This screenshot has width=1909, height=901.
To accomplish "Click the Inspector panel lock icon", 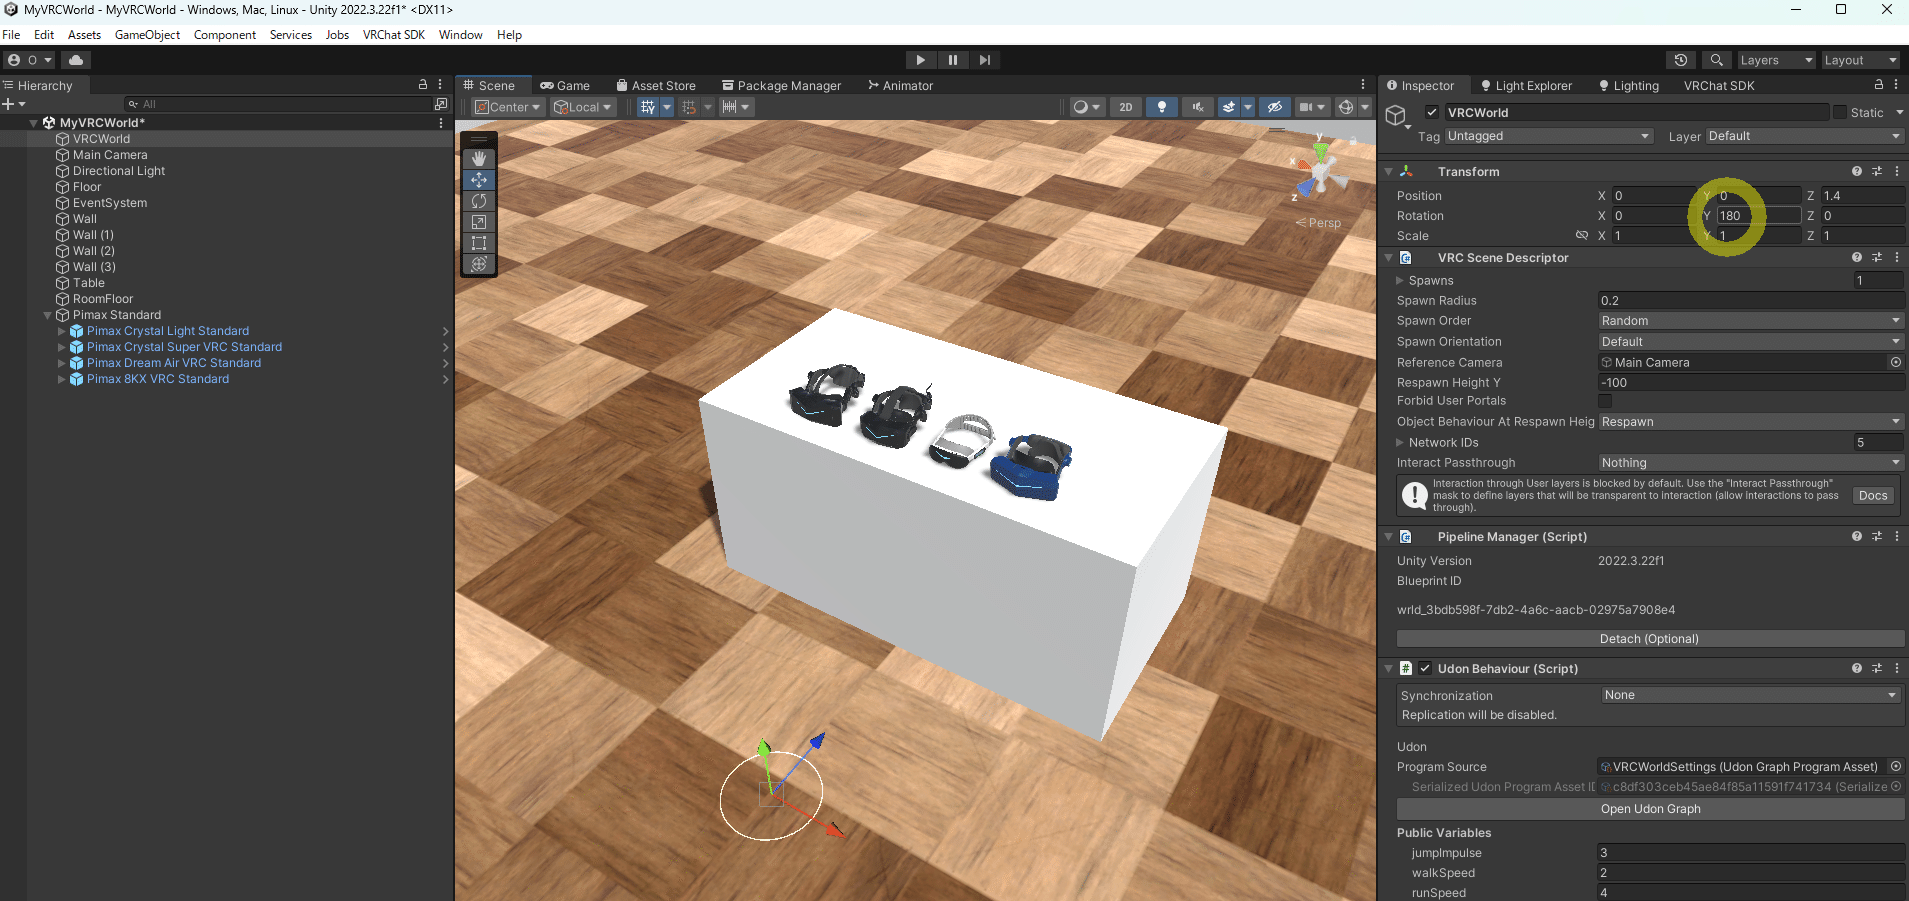I will pos(1879,85).
